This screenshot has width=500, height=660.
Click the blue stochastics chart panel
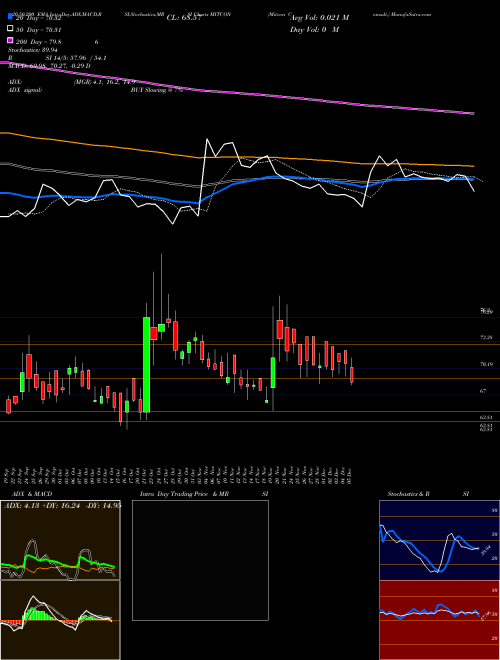click(439, 540)
